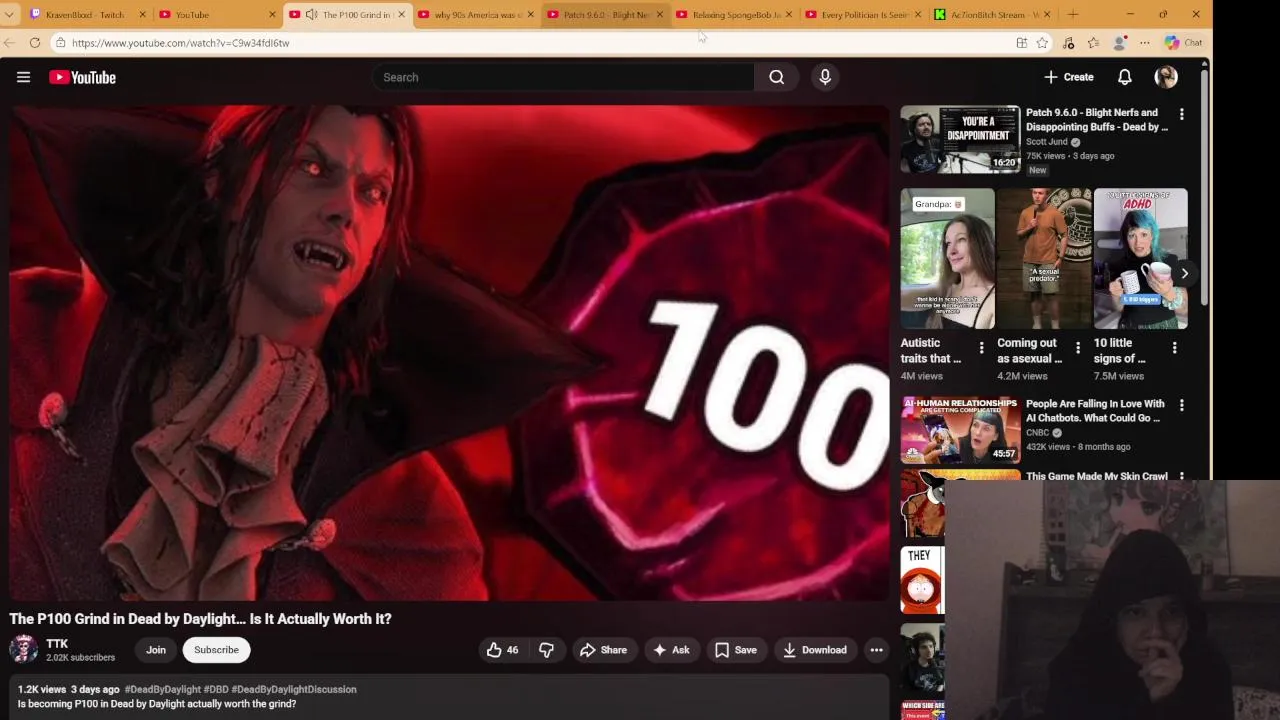The width and height of the screenshot is (1280, 720).
Task: Open more actions menu beside Download
Action: pyautogui.click(x=876, y=650)
